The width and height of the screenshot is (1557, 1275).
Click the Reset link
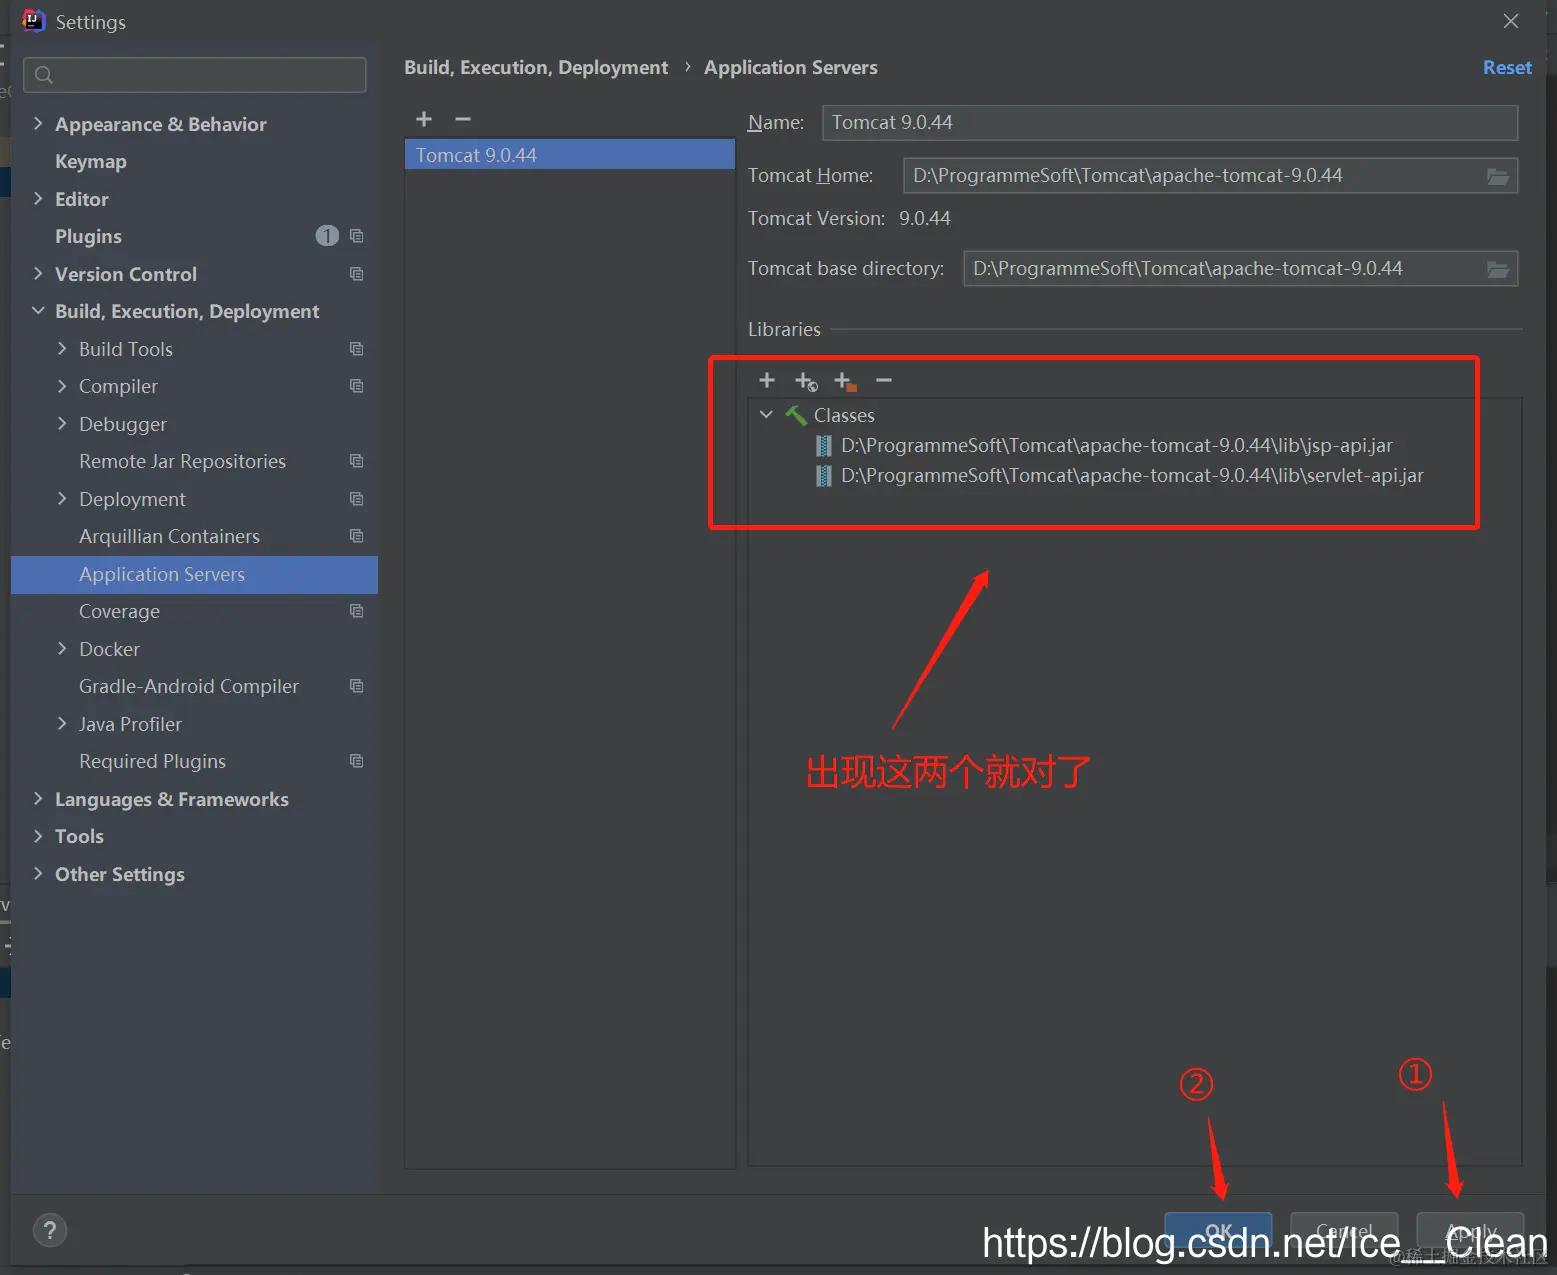pyautogui.click(x=1507, y=67)
